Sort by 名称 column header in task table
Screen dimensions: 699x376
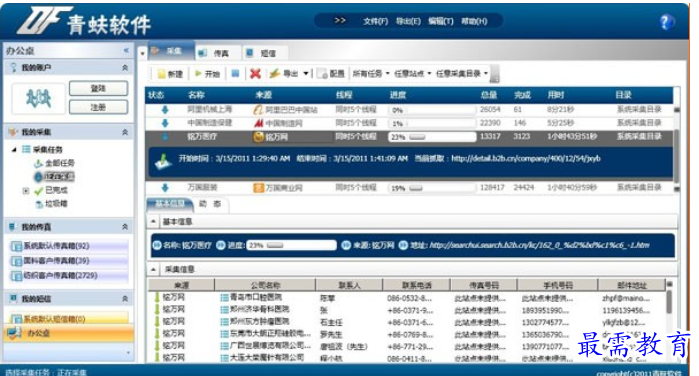tap(196, 95)
